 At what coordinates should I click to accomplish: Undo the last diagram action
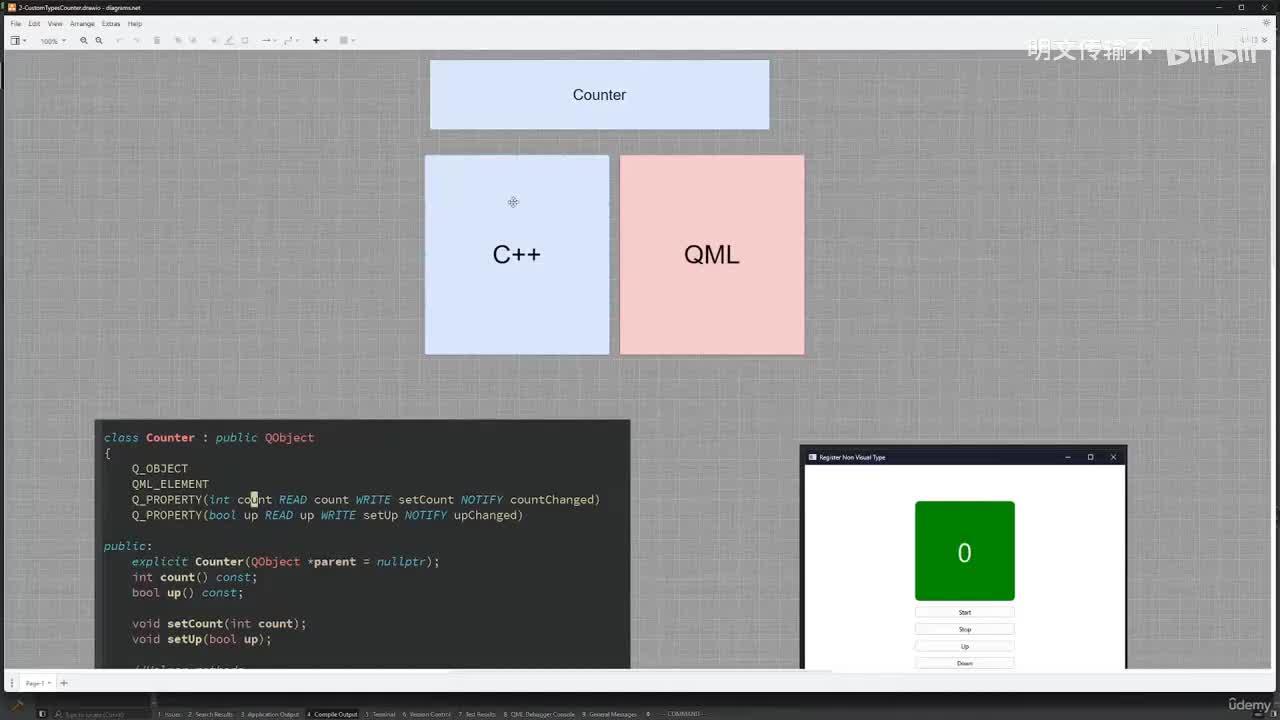point(120,41)
